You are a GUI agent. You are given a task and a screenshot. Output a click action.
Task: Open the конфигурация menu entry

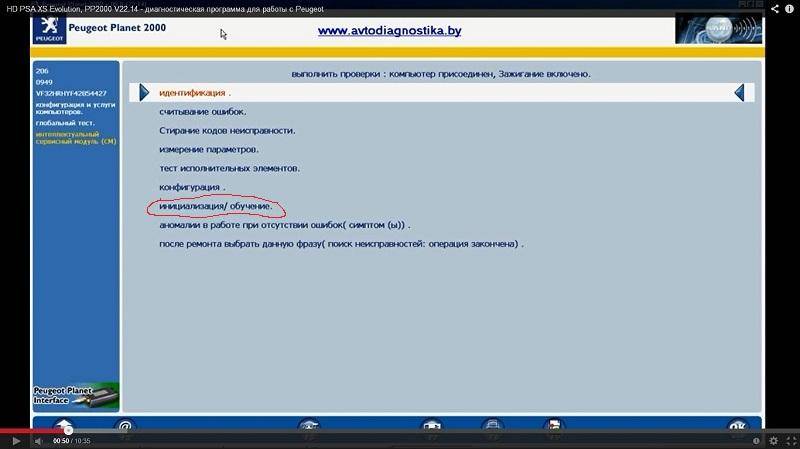click(192, 187)
